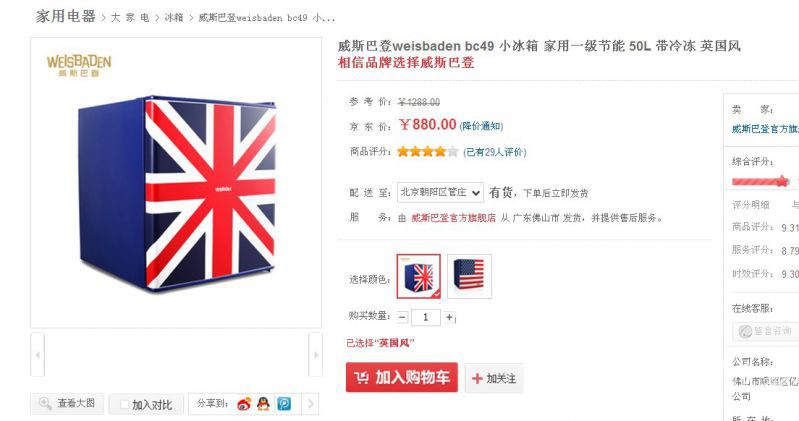Add item with 加入购物车 button
This screenshot has width=799, height=421.
402,378
